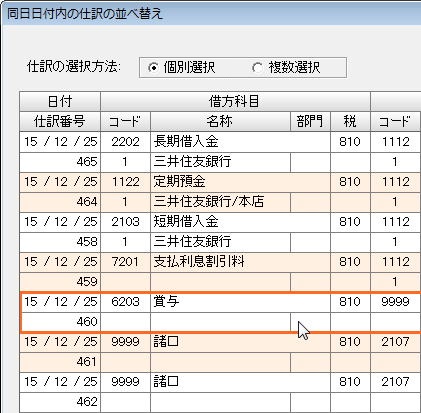Click the 部門 column header
Screen dimensions: 421x413
pyautogui.click(x=310, y=121)
